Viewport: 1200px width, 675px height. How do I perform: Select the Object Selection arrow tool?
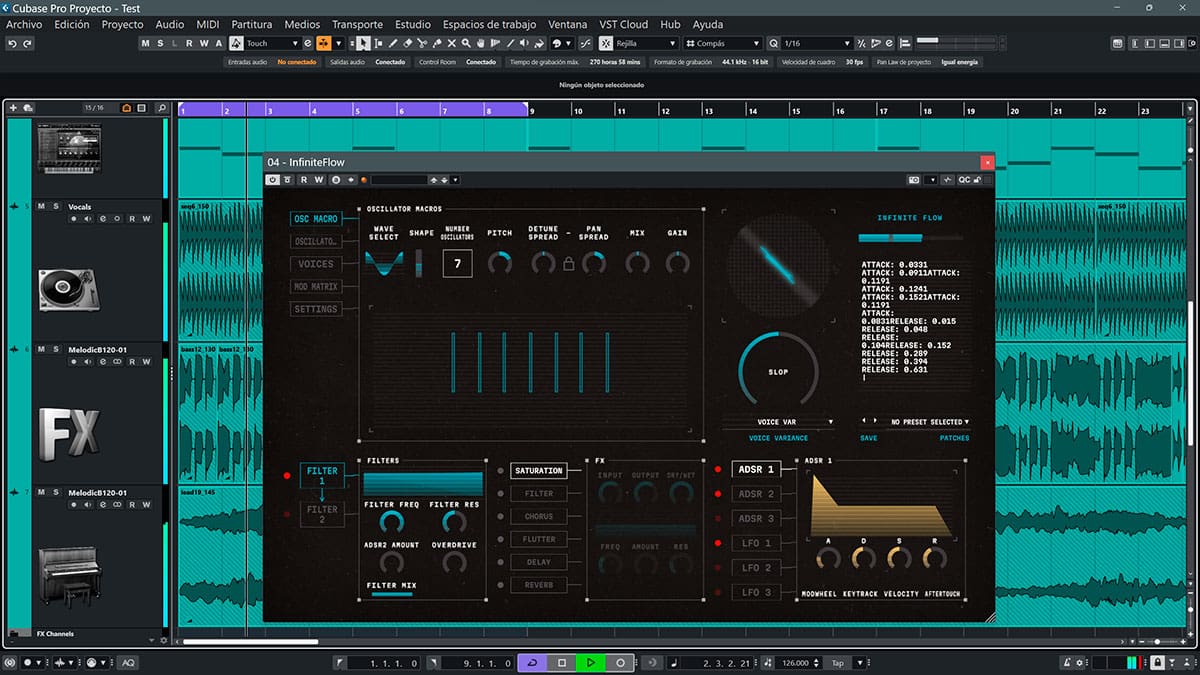[363, 43]
